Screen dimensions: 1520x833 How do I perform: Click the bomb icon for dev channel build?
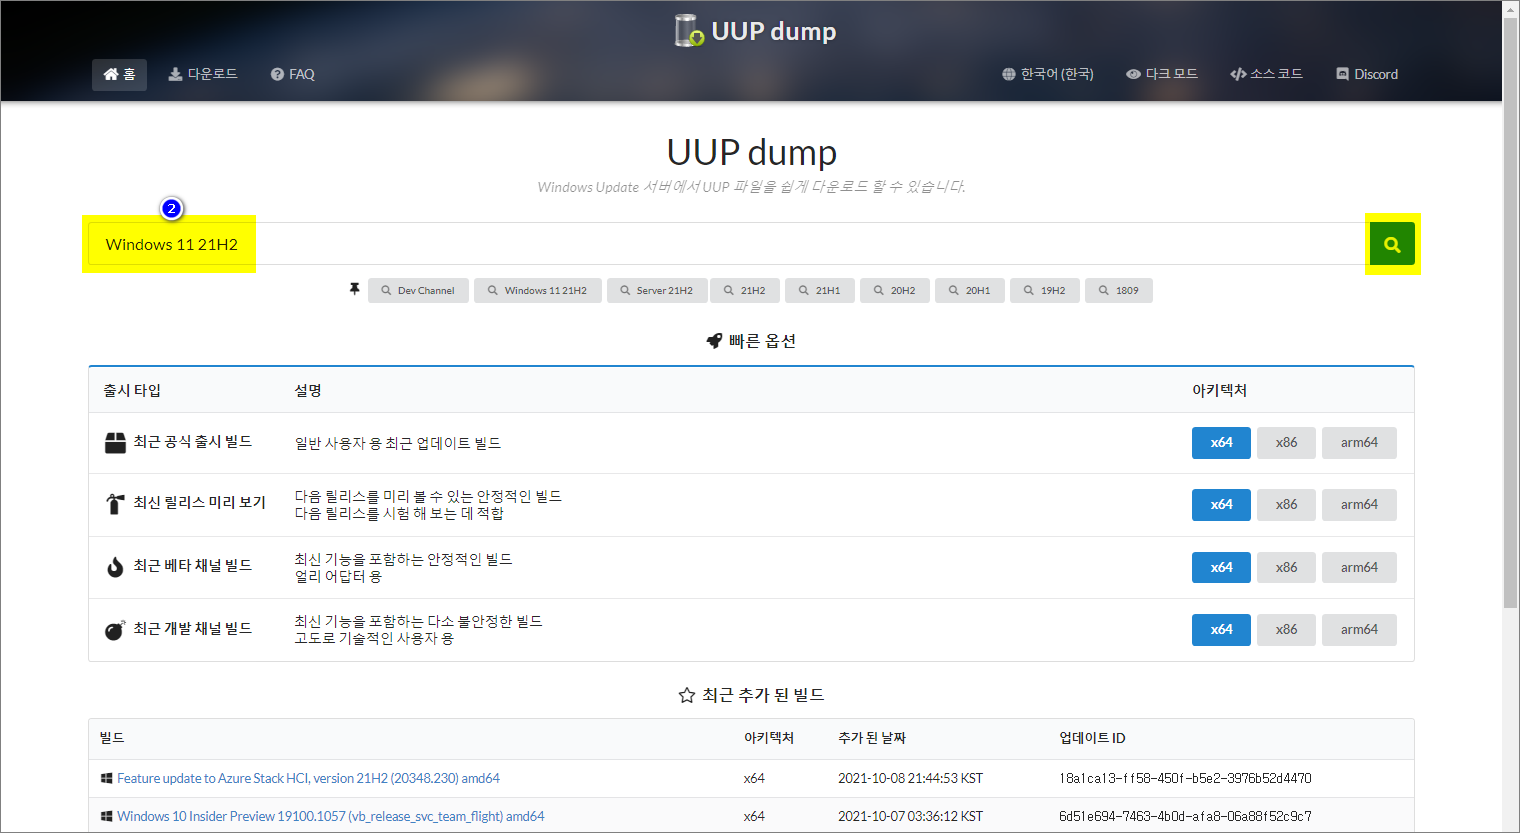pyautogui.click(x=115, y=630)
